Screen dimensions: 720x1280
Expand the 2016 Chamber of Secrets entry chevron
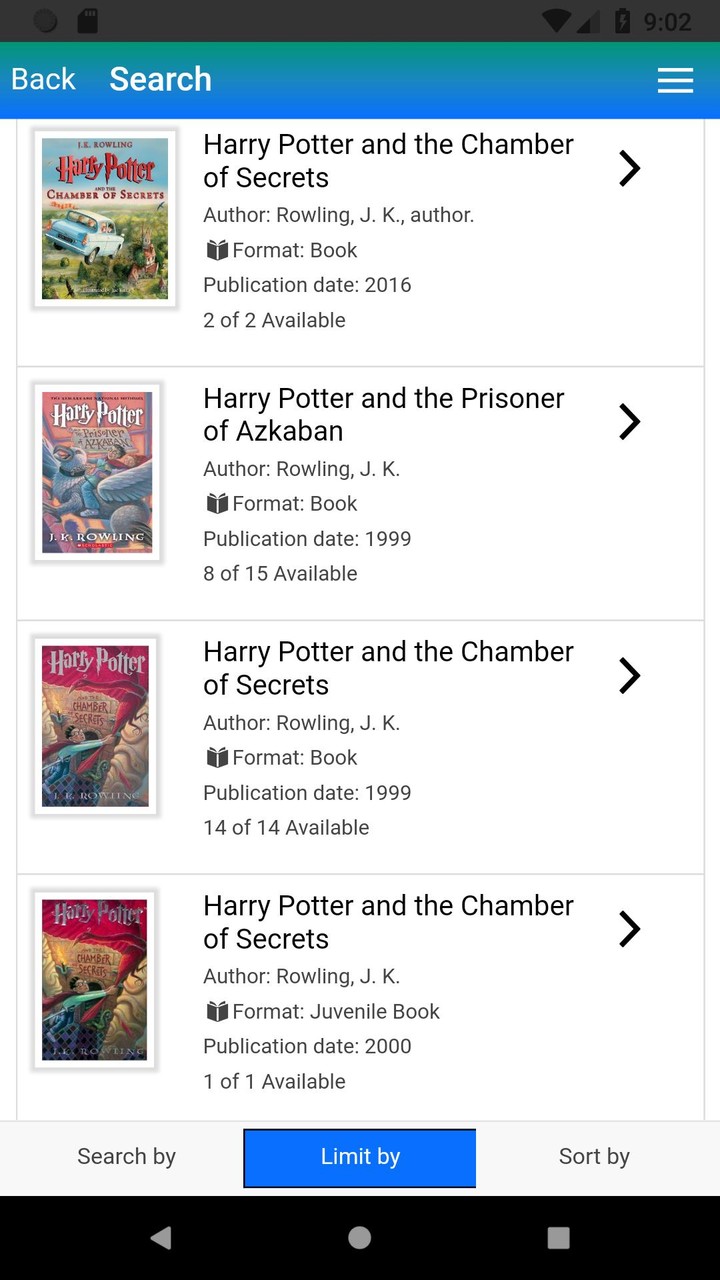(629, 168)
